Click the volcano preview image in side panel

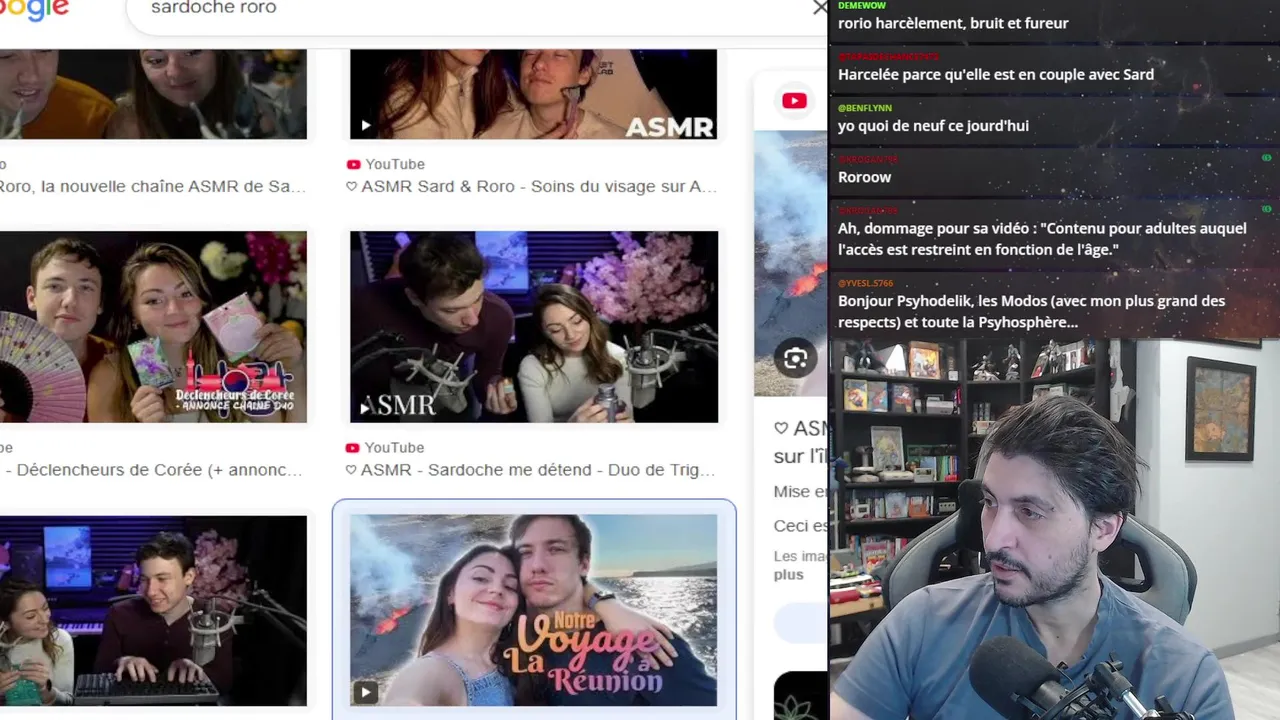tap(790, 262)
